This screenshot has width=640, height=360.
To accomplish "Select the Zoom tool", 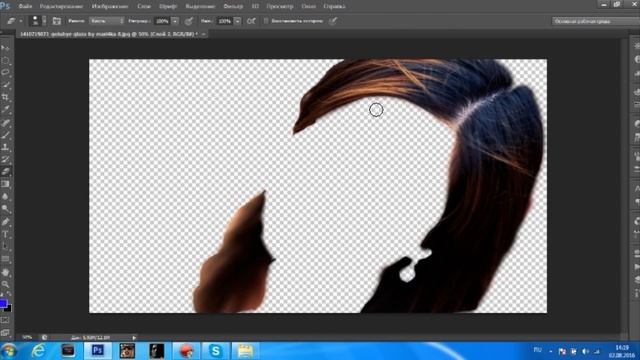I will [x=5, y=284].
